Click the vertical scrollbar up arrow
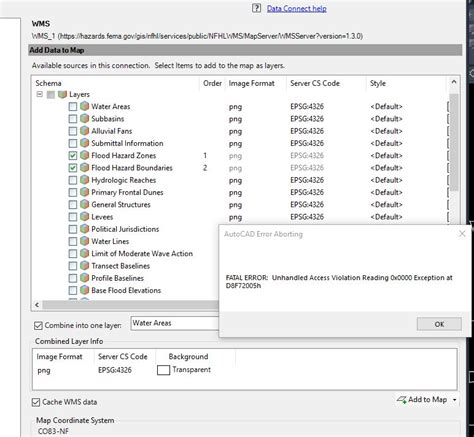This screenshot has height=437, width=474. pyautogui.click(x=454, y=82)
